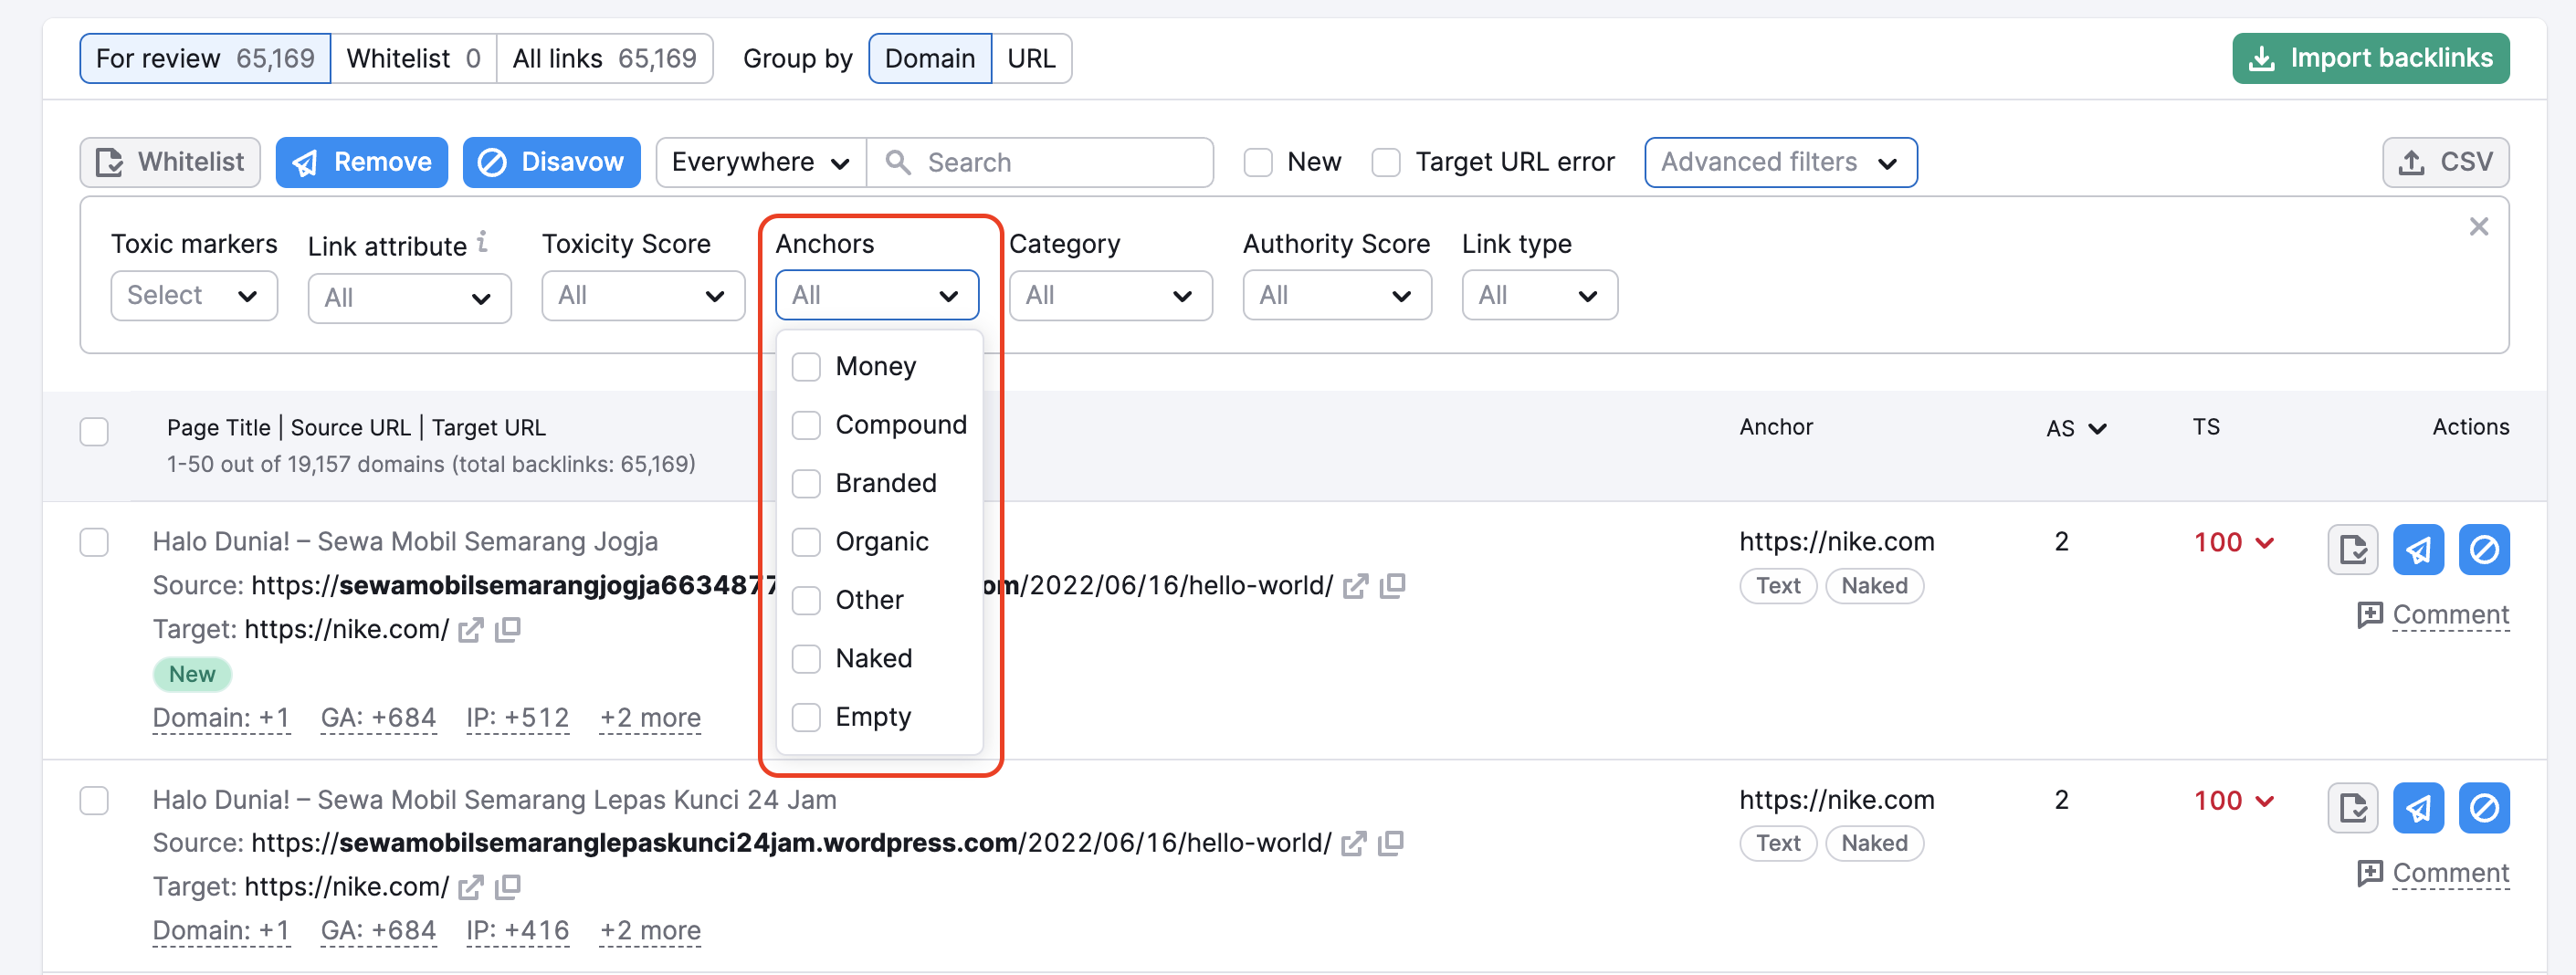This screenshot has height=975, width=2576.
Task: Group results by URL
Action: tap(1032, 58)
